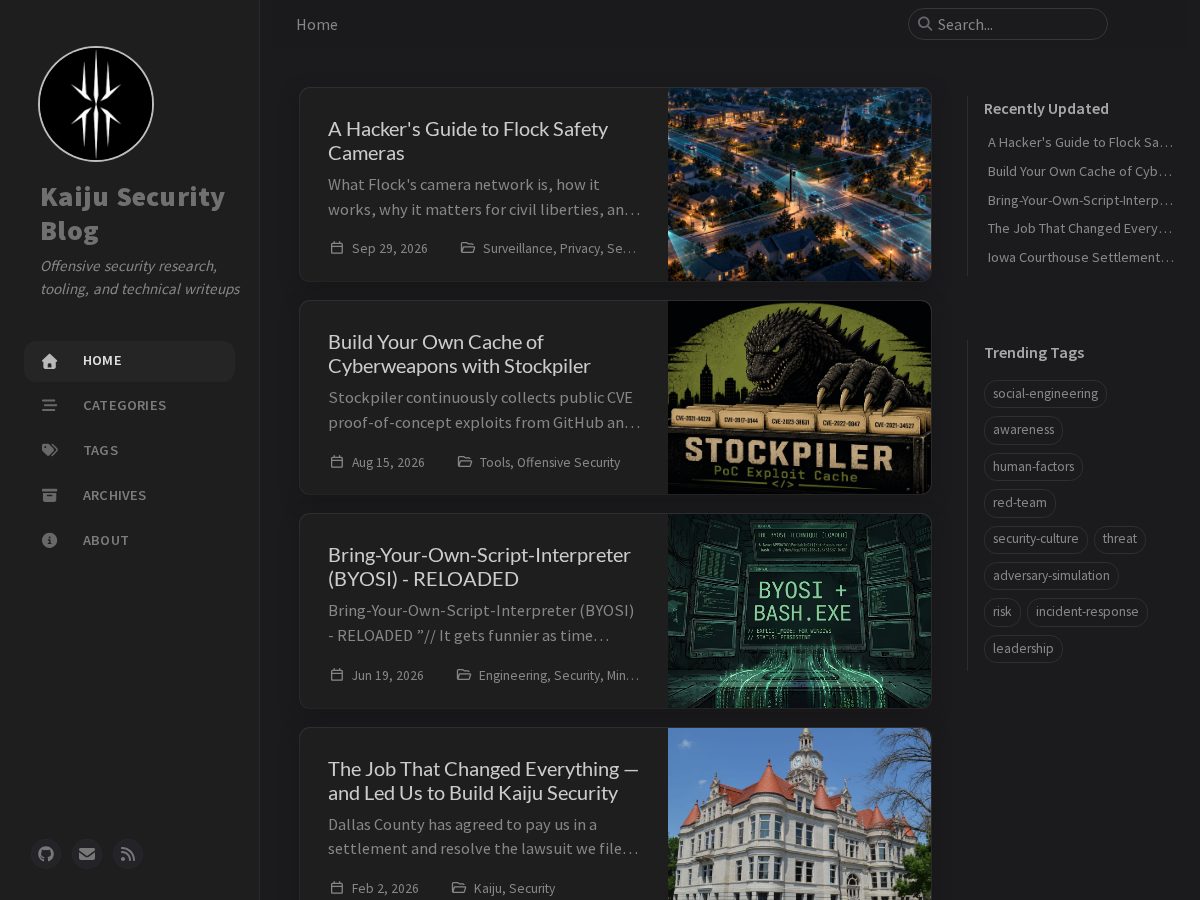Click the date Aug 15, 2026

pos(388,462)
